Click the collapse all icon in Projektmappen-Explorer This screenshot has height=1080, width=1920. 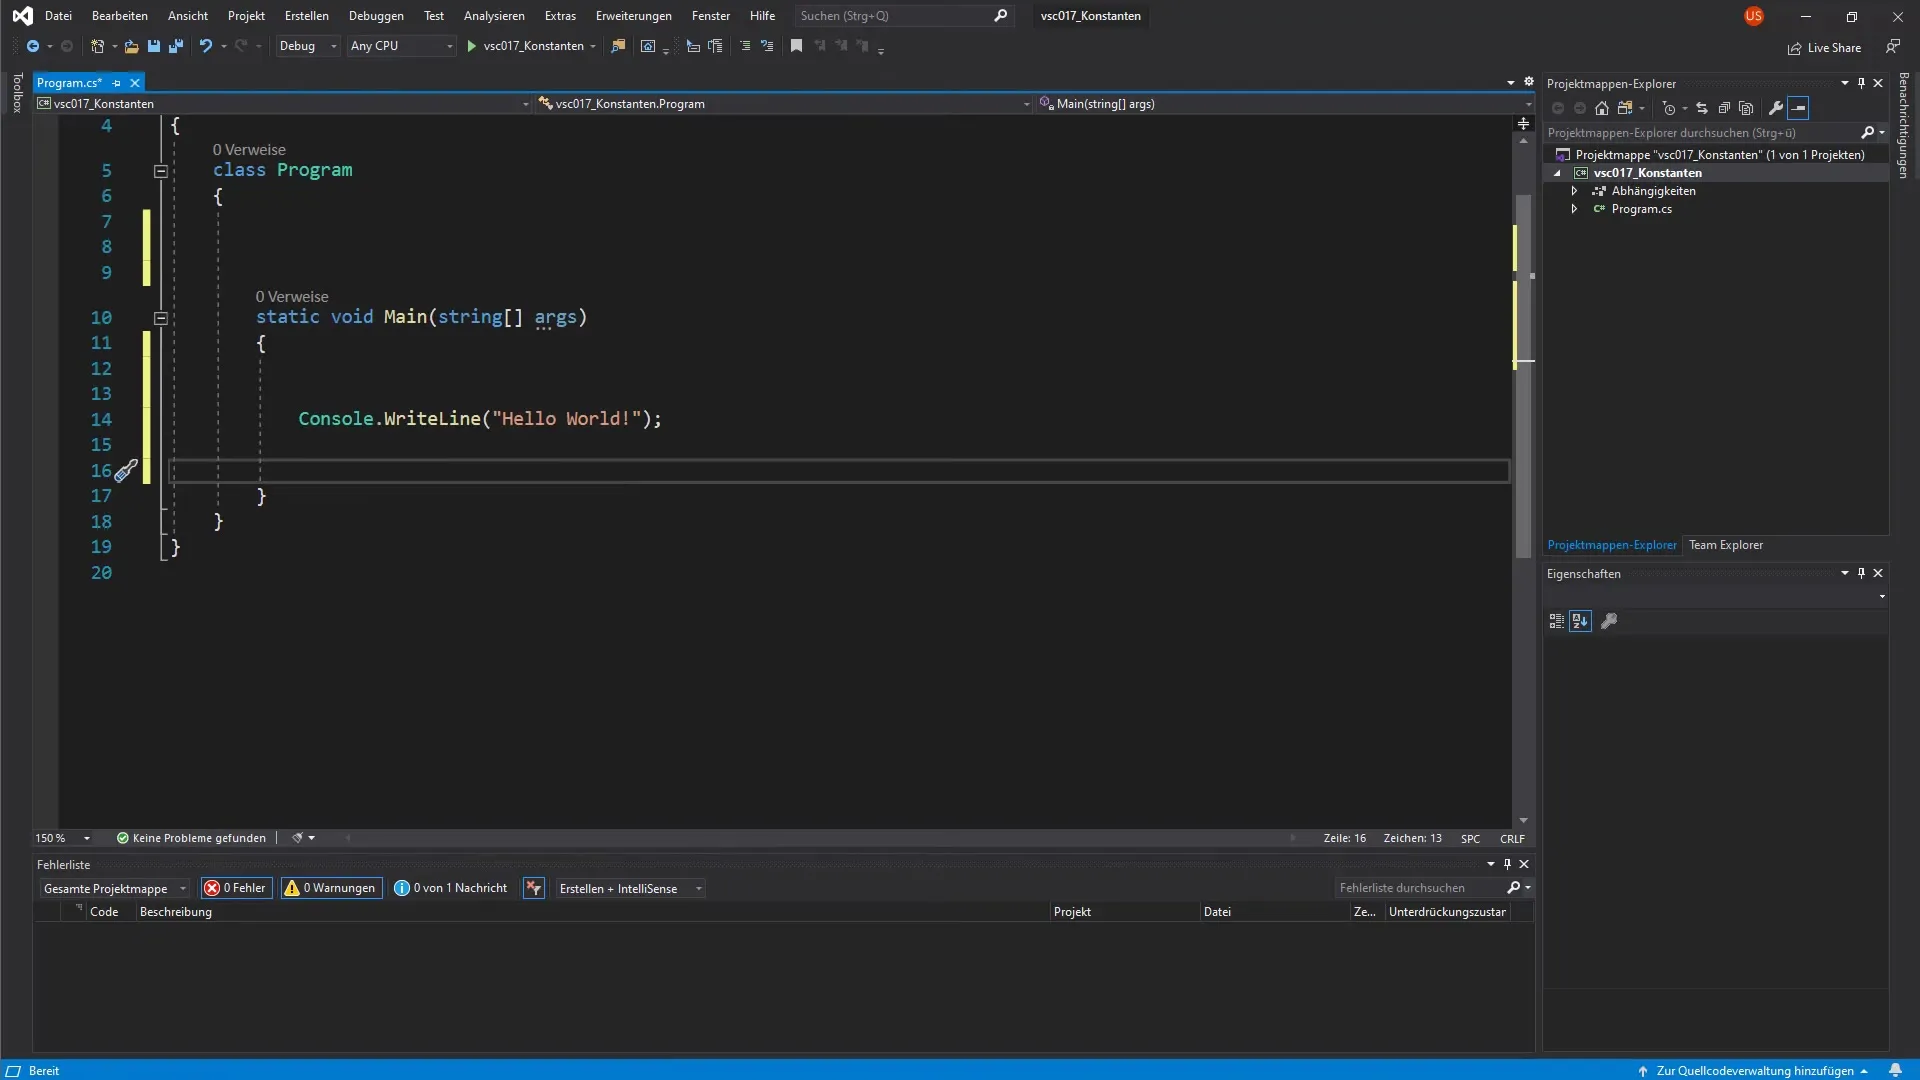(x=1724, y=108)
